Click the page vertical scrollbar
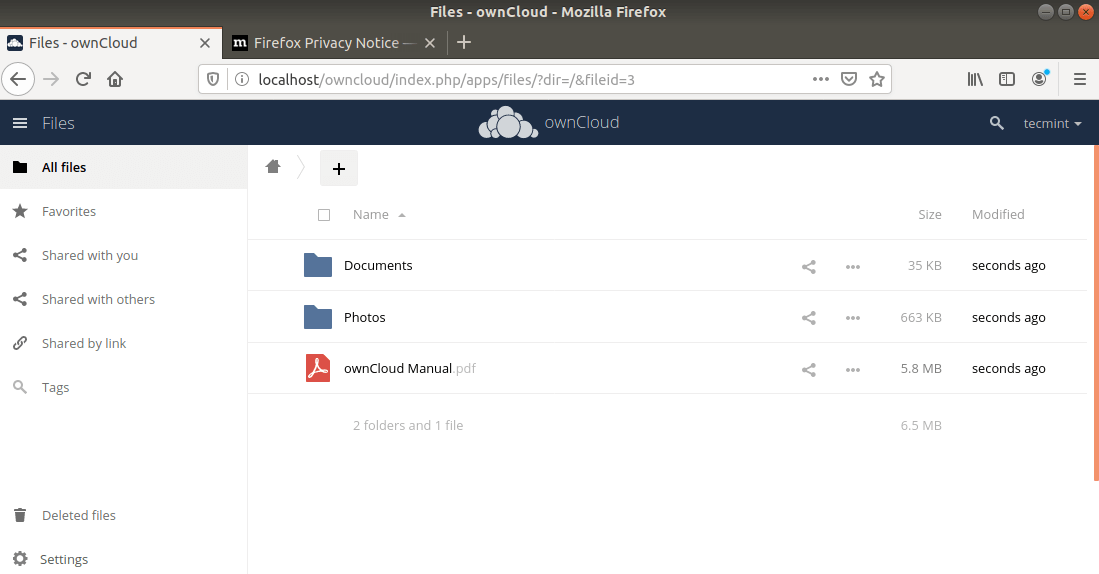 (x=1096, y=313)
